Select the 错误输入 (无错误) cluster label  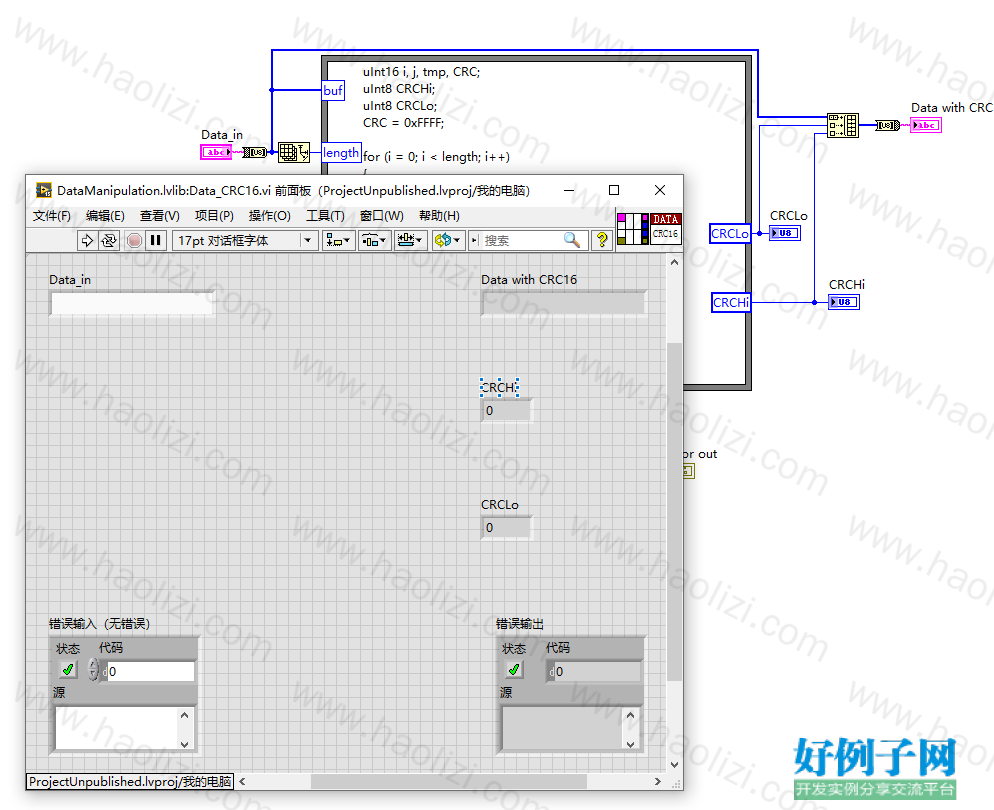(x=100, y=624)
